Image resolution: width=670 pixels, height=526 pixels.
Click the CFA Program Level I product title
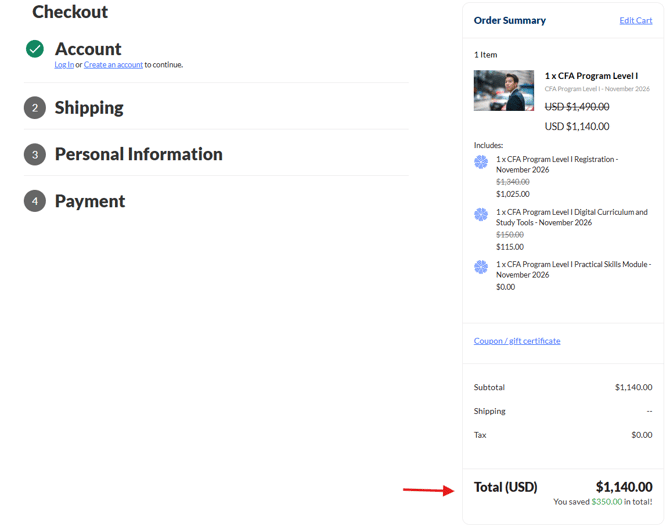(591, 76)
